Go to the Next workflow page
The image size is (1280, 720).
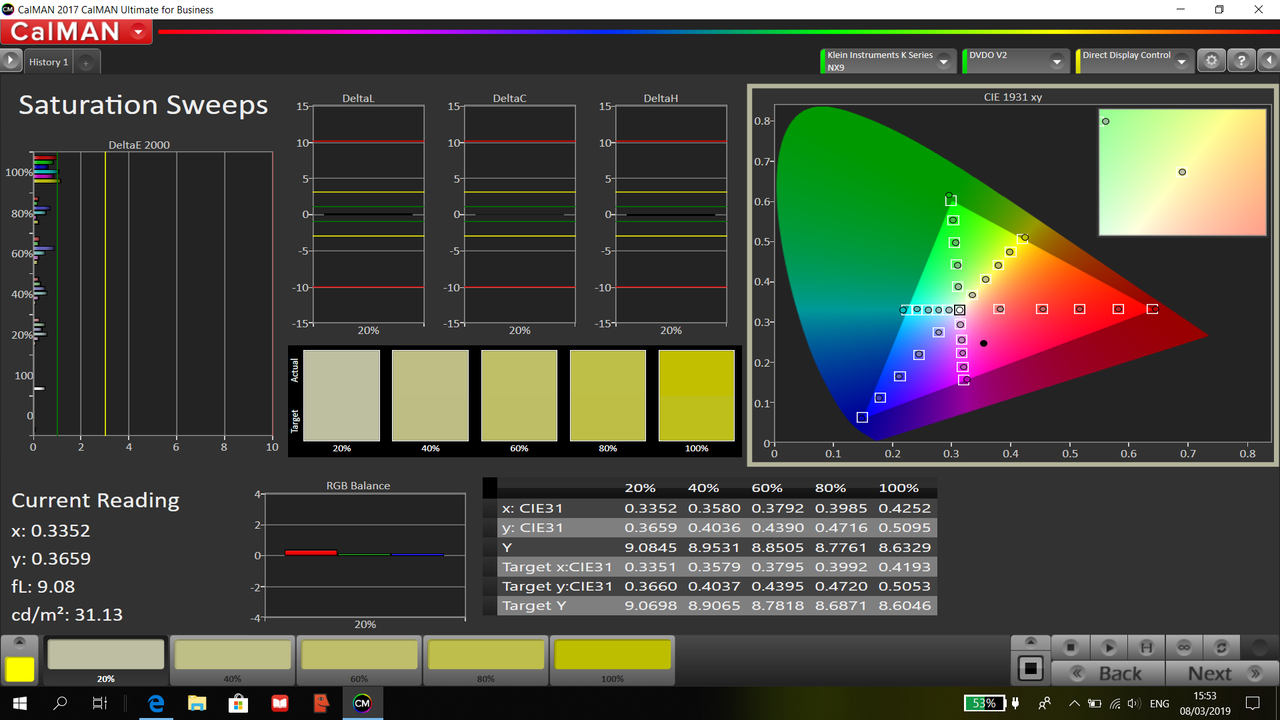[1221, 674]
